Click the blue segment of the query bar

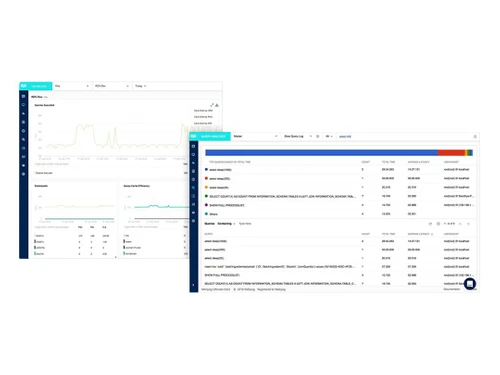(x=321, y=153)
